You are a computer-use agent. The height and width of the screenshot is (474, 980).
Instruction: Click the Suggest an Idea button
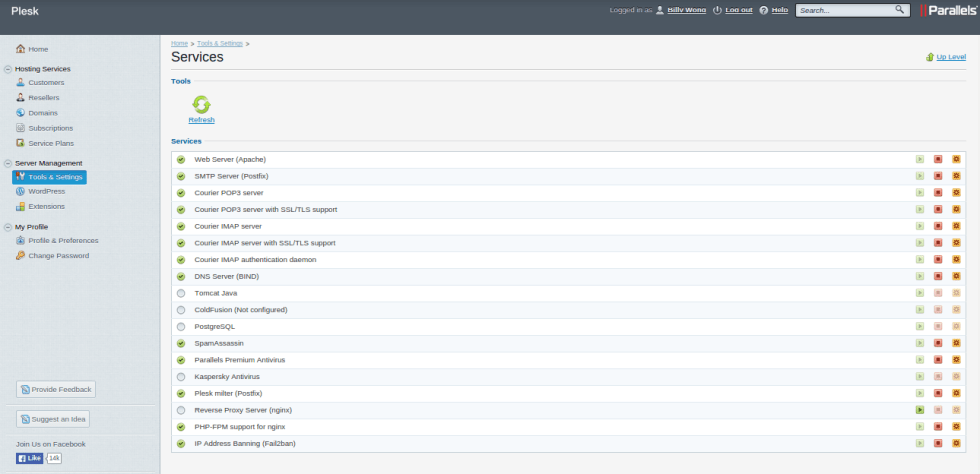click(x=52, y=419)
